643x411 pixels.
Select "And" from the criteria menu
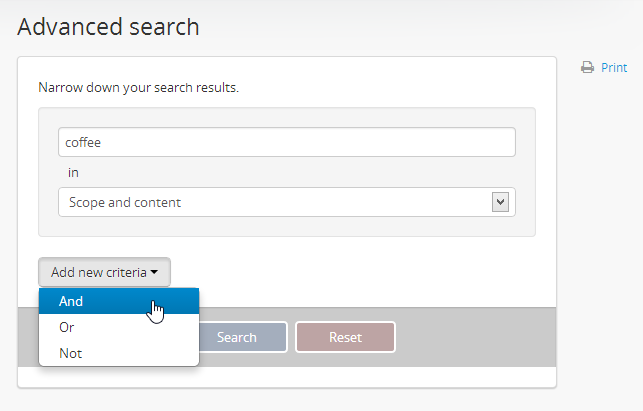(x=72, y=301)
